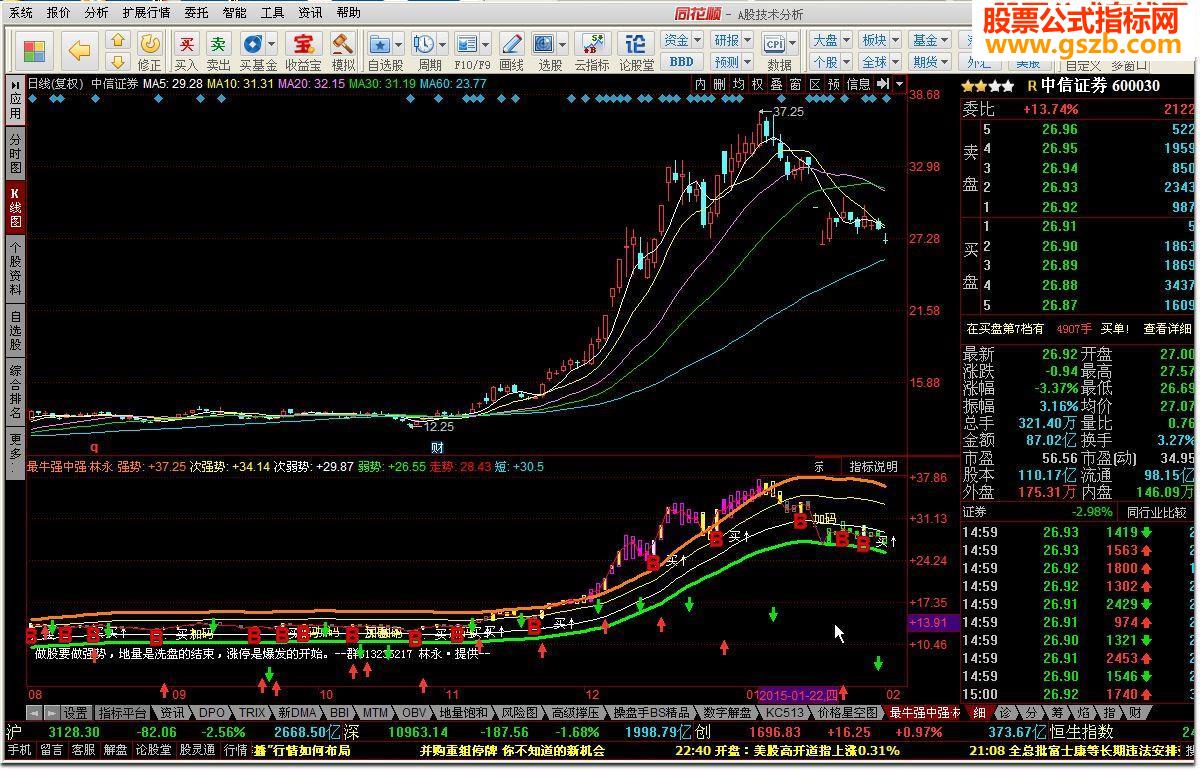Open the 模拟 simulation gavel icon
The width and height of the screenshot is (1200, 770).
[x=343, y=50]
